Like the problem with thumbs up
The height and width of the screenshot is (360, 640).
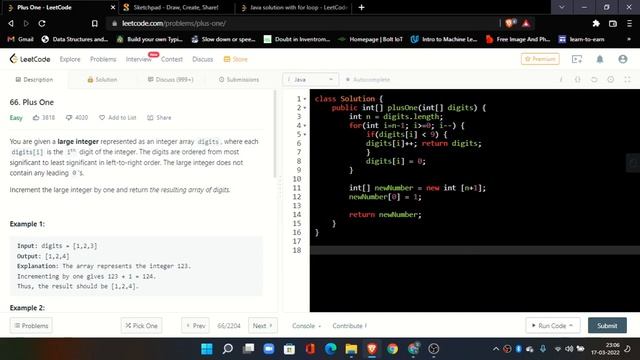point(44,118)
